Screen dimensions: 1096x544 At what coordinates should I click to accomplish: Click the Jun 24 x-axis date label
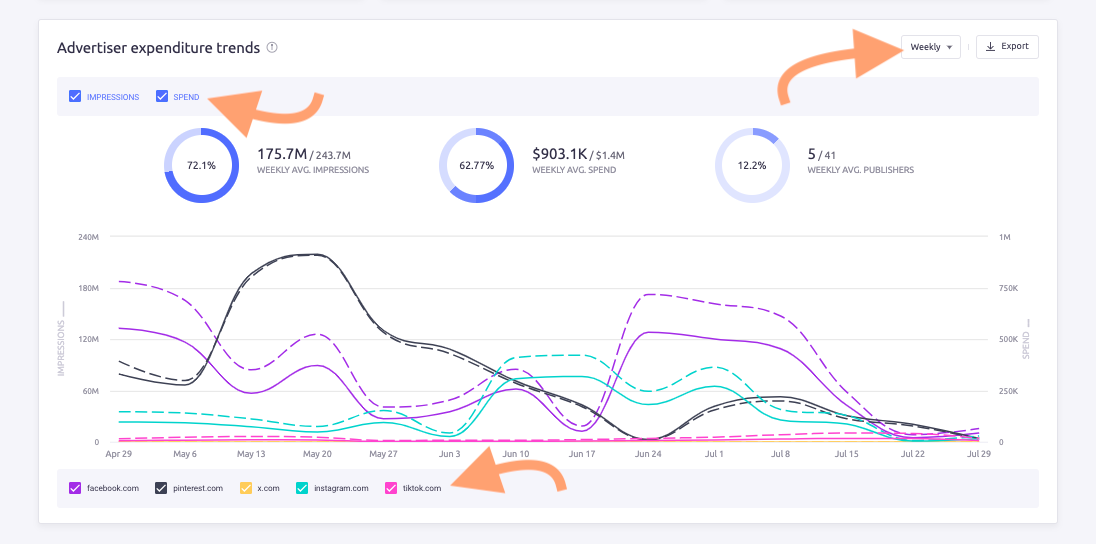[x=648, y=454]
